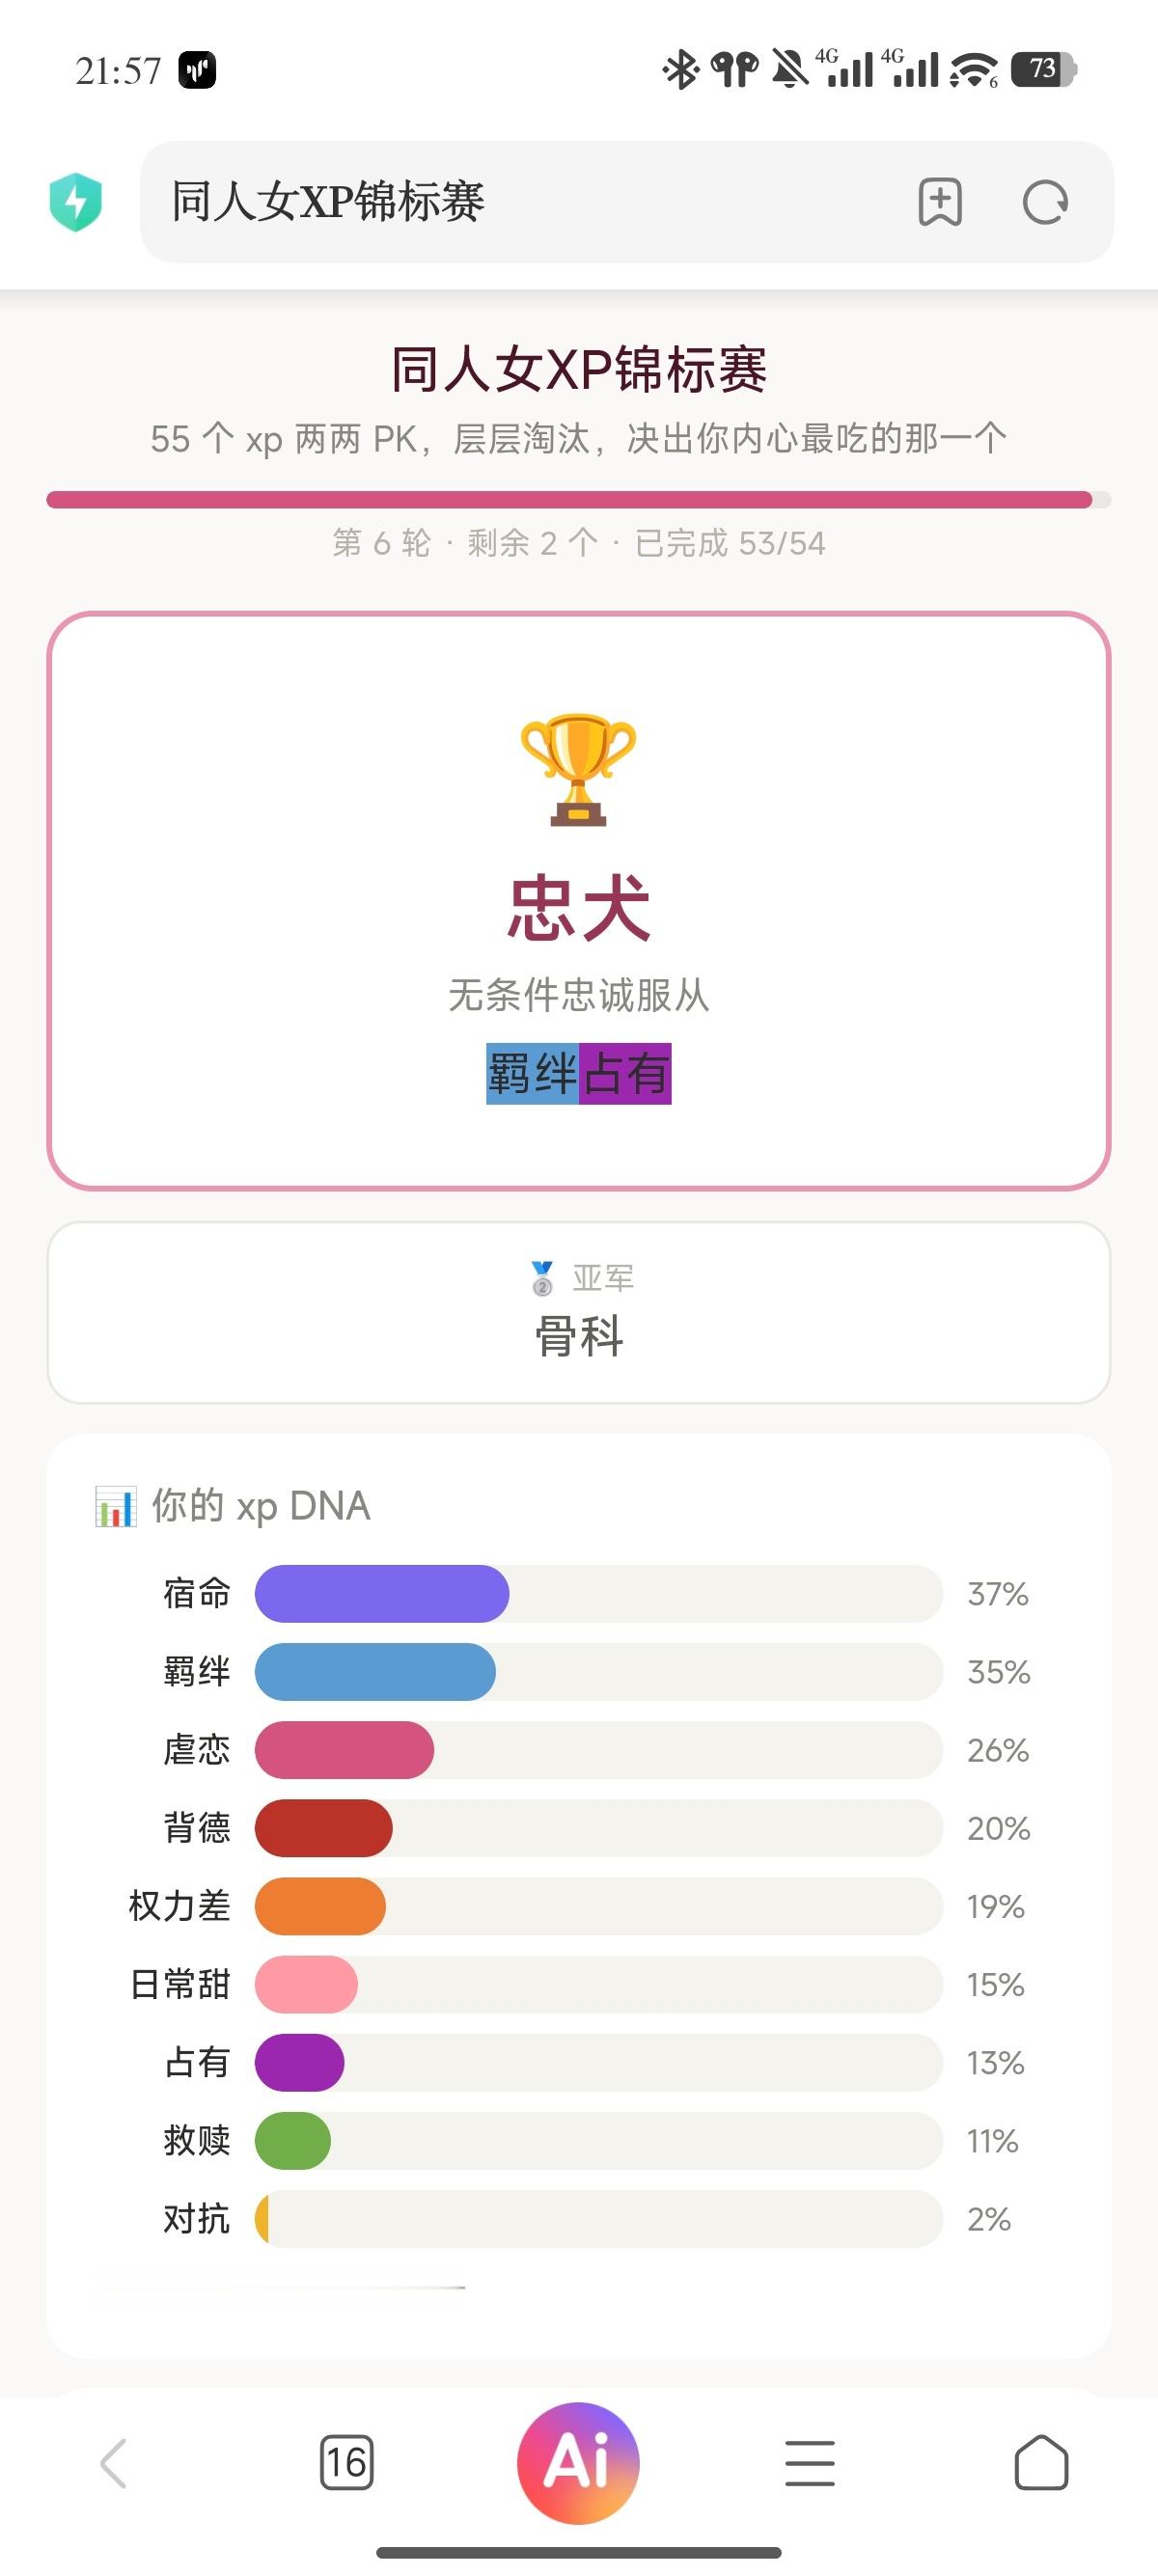Tap the bar chart icon beside xp DNA

pos(115,1506)
